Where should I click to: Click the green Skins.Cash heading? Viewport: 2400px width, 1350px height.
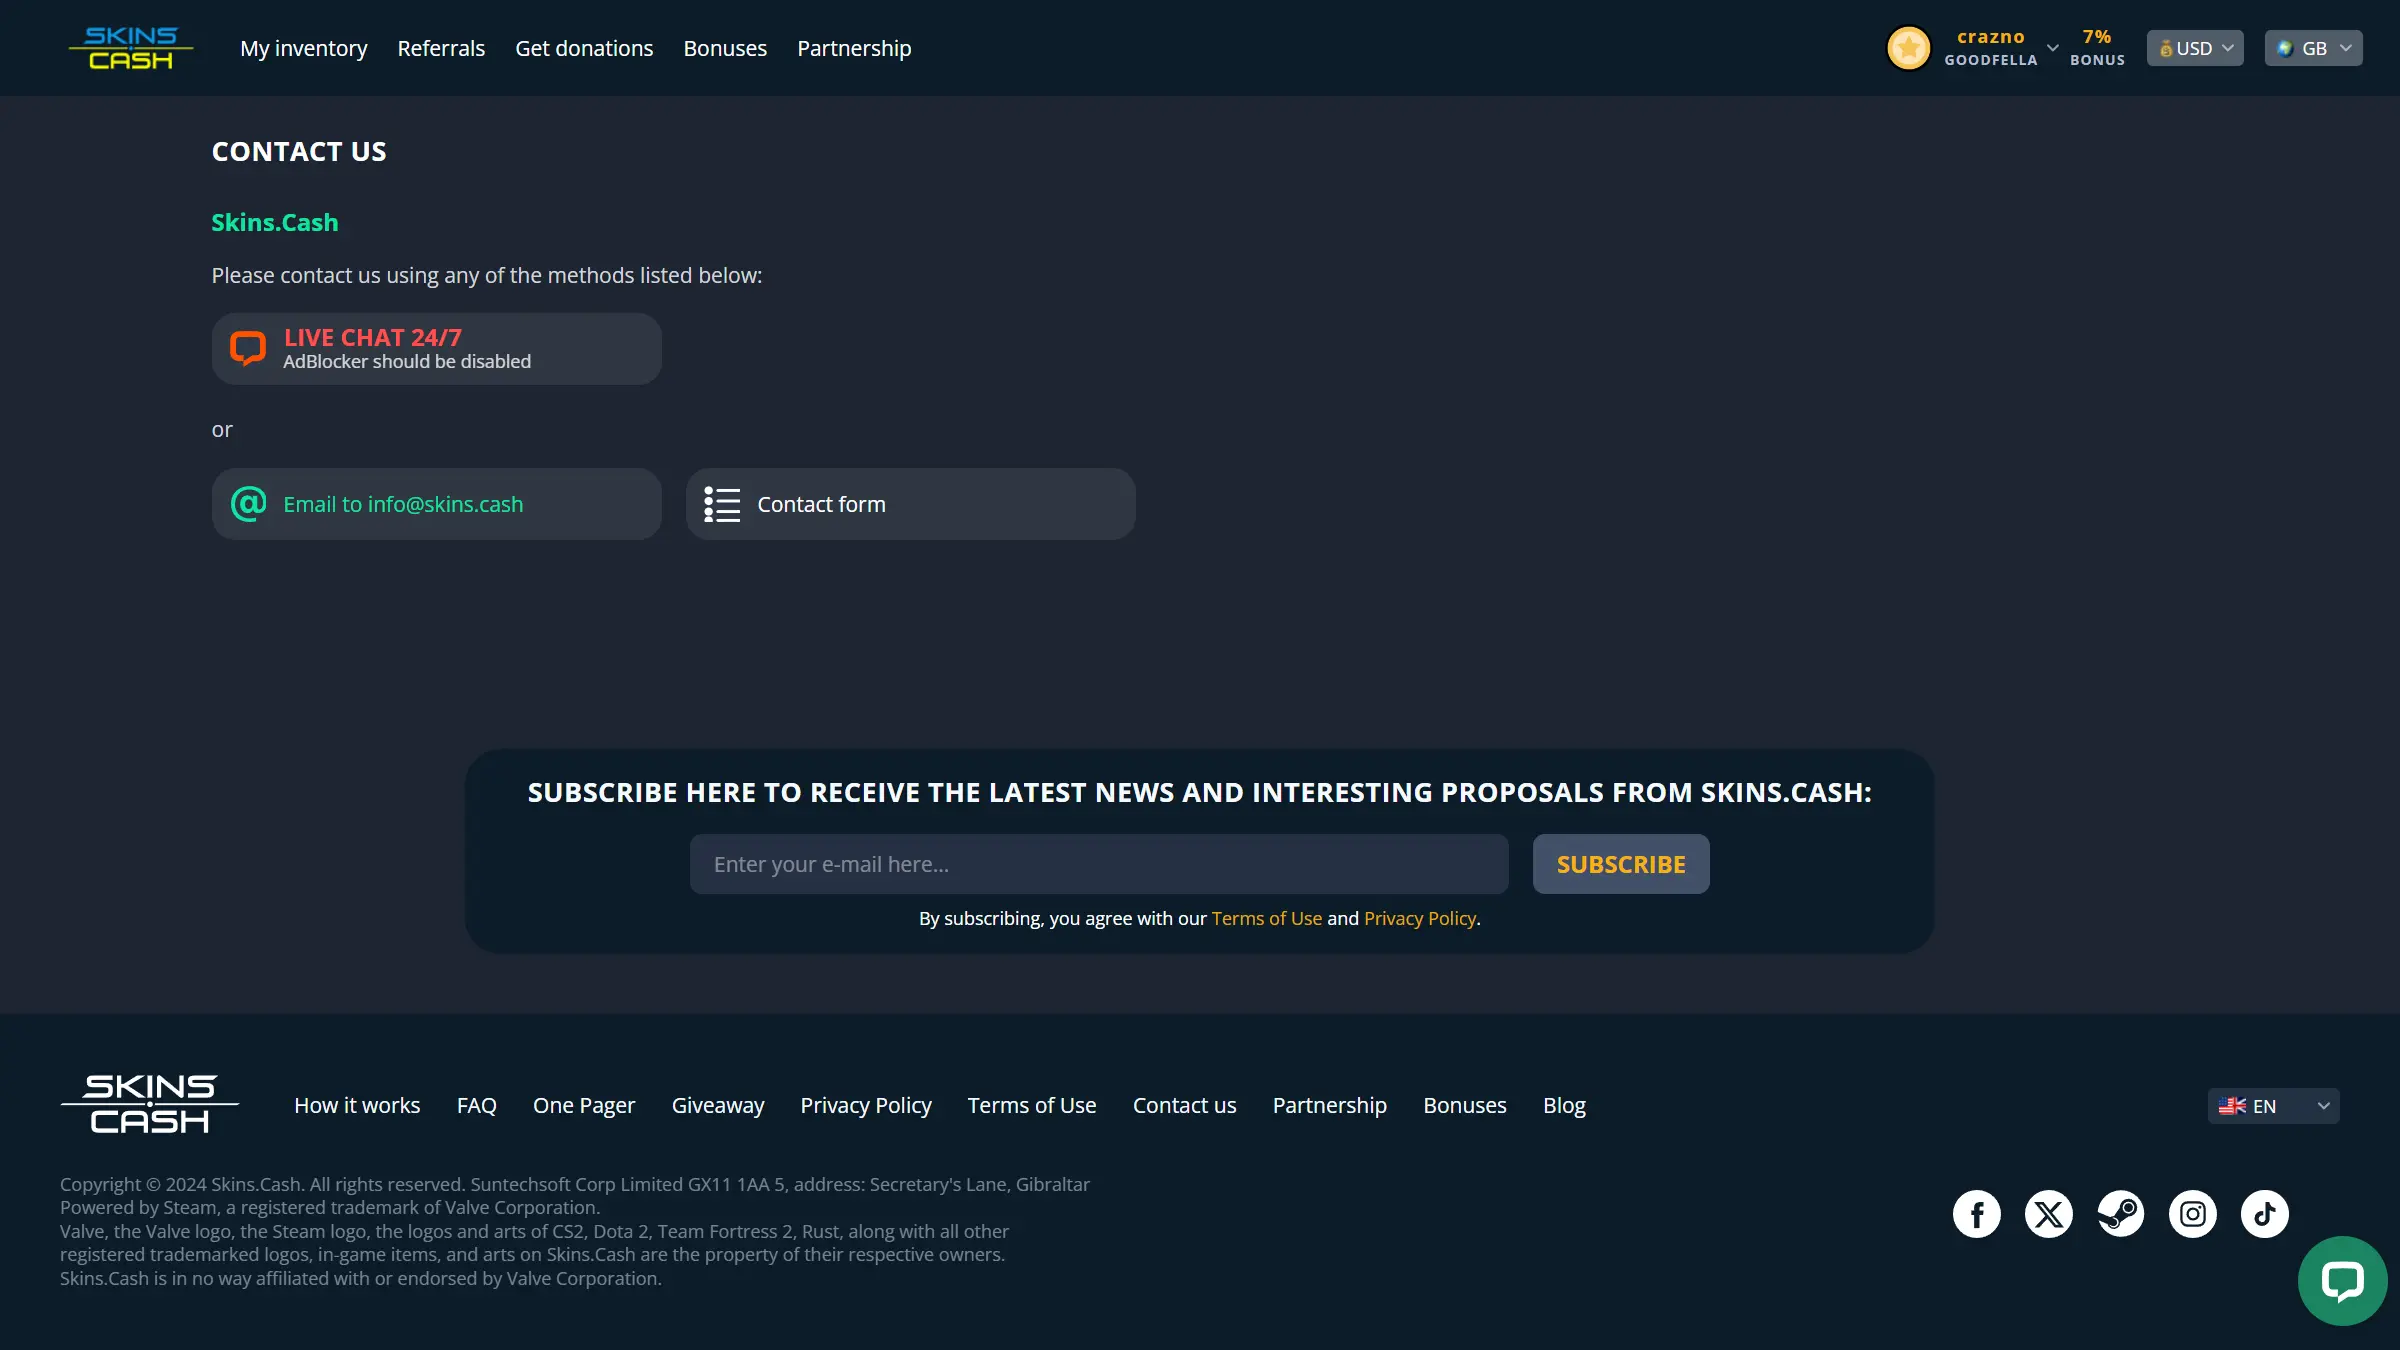(275, 222)
